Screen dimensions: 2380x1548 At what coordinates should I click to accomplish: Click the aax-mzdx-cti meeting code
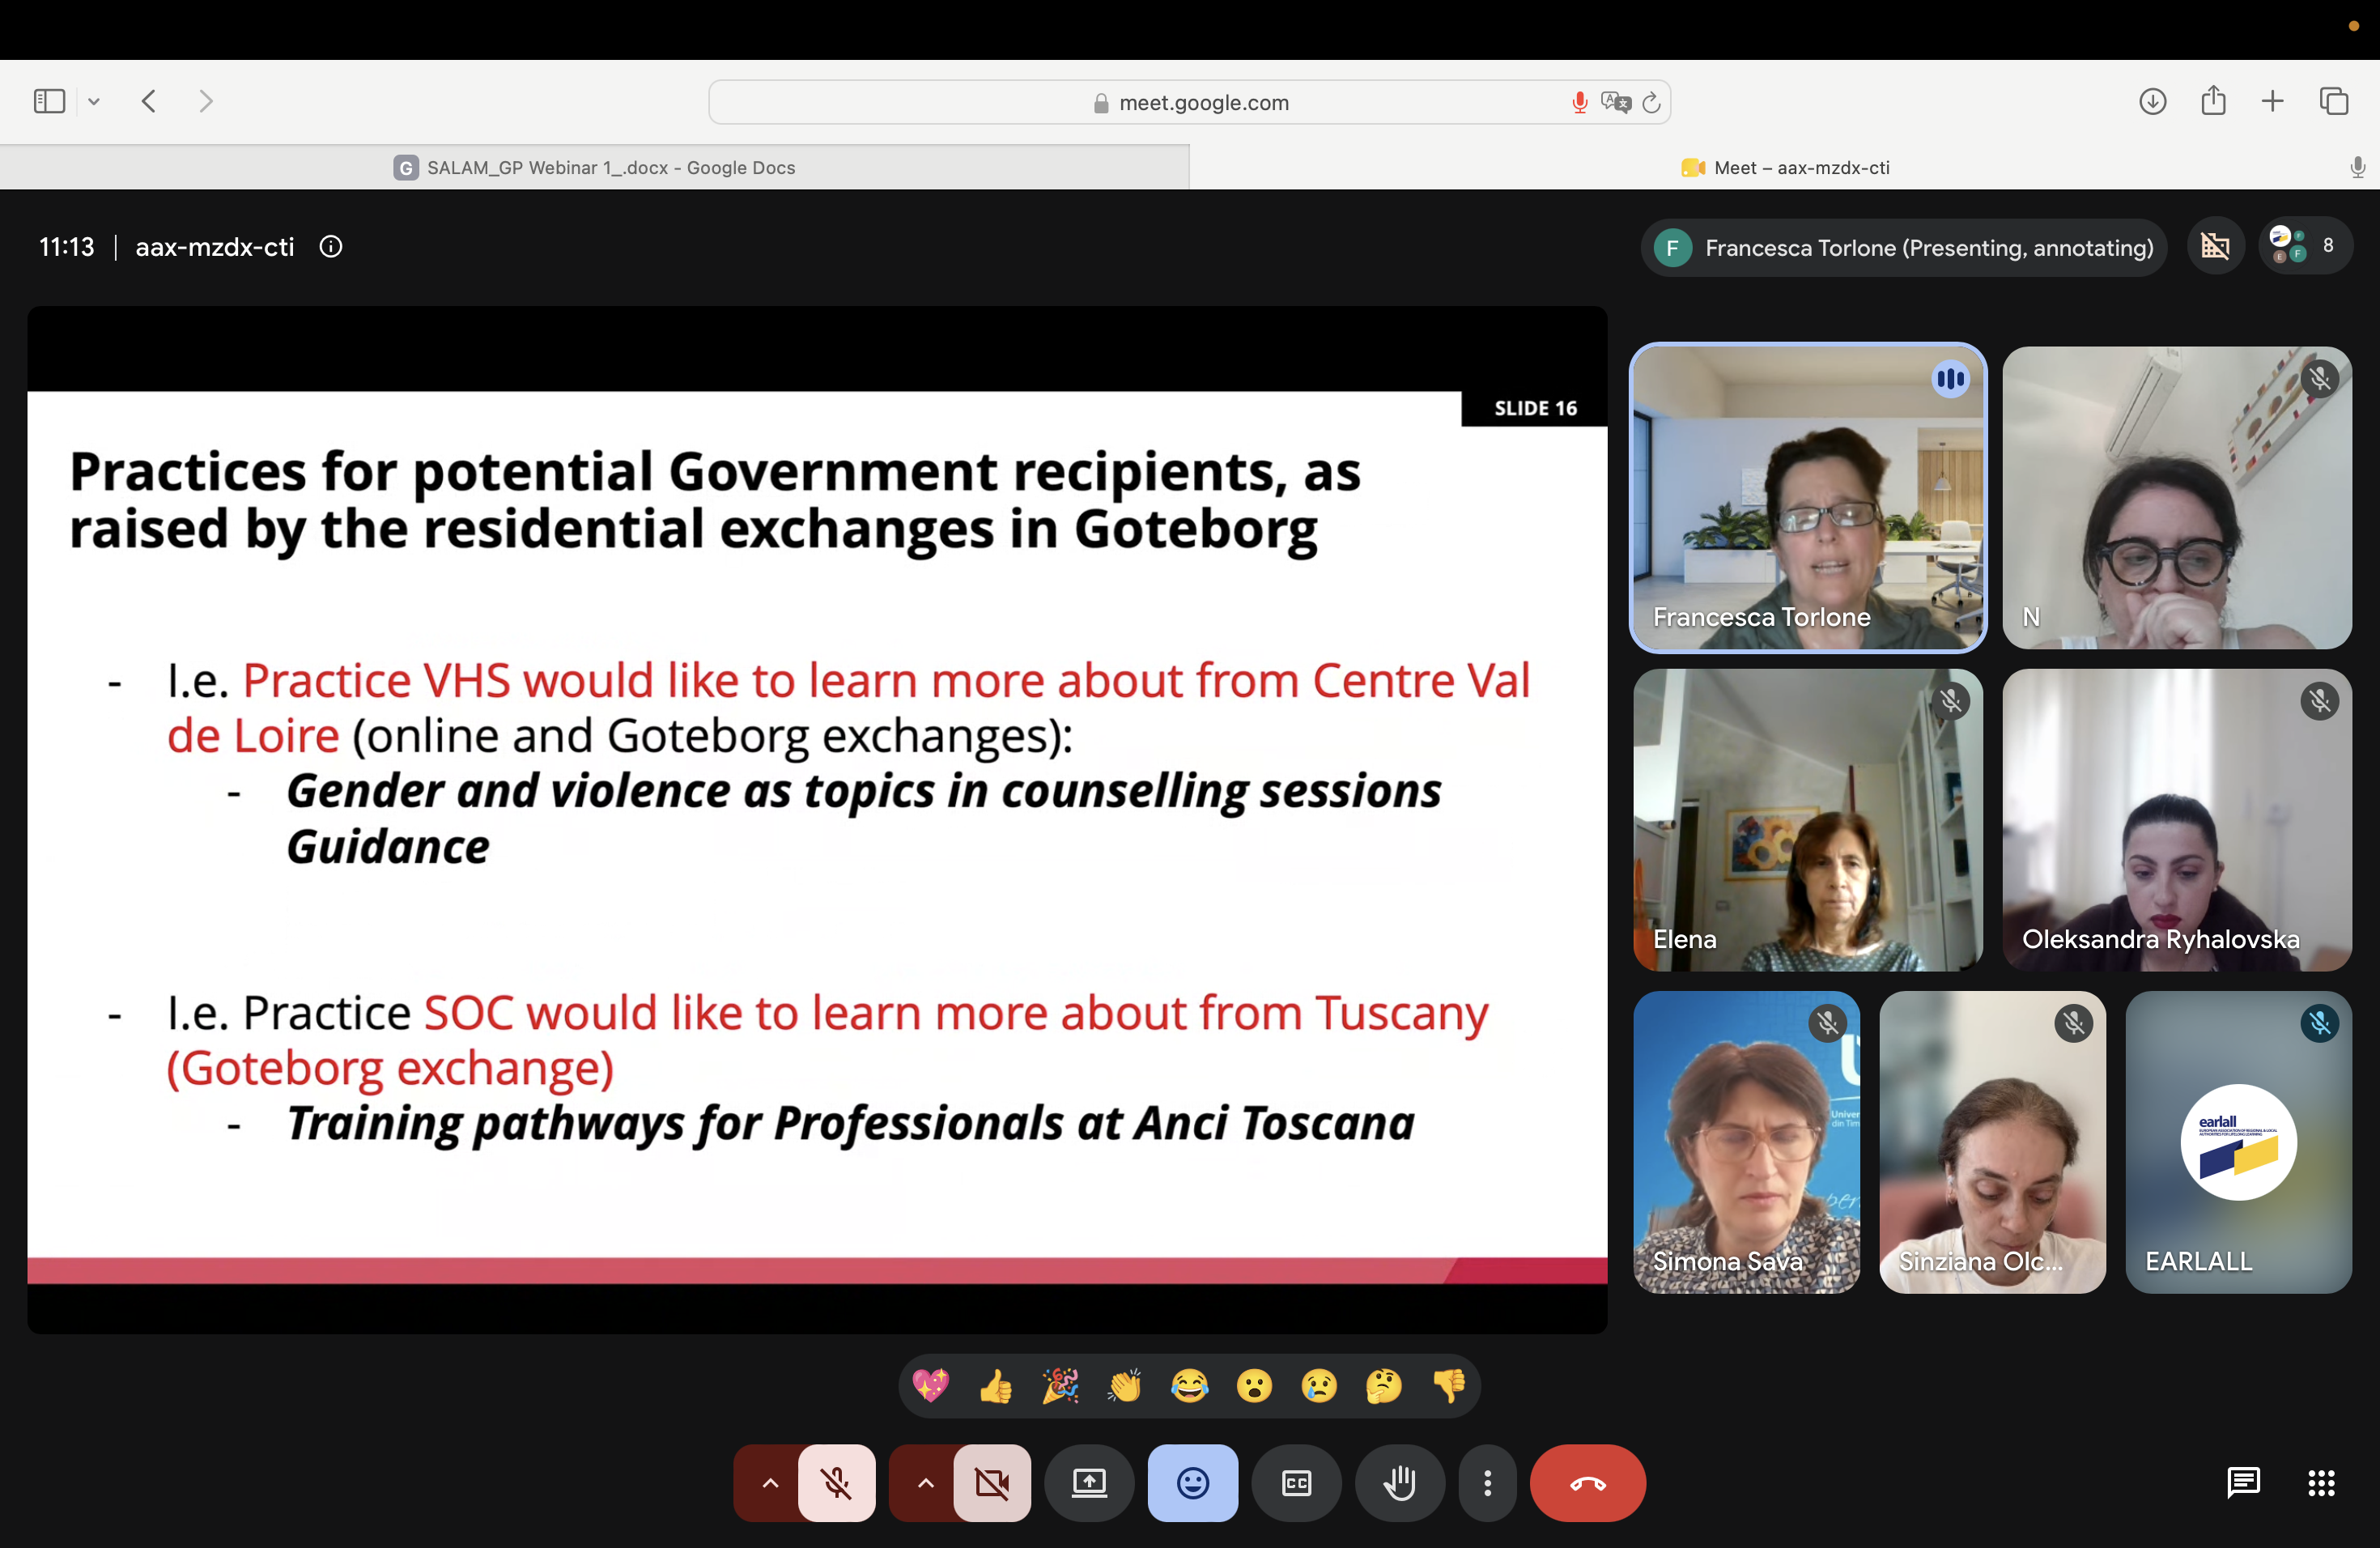(215, 247)
